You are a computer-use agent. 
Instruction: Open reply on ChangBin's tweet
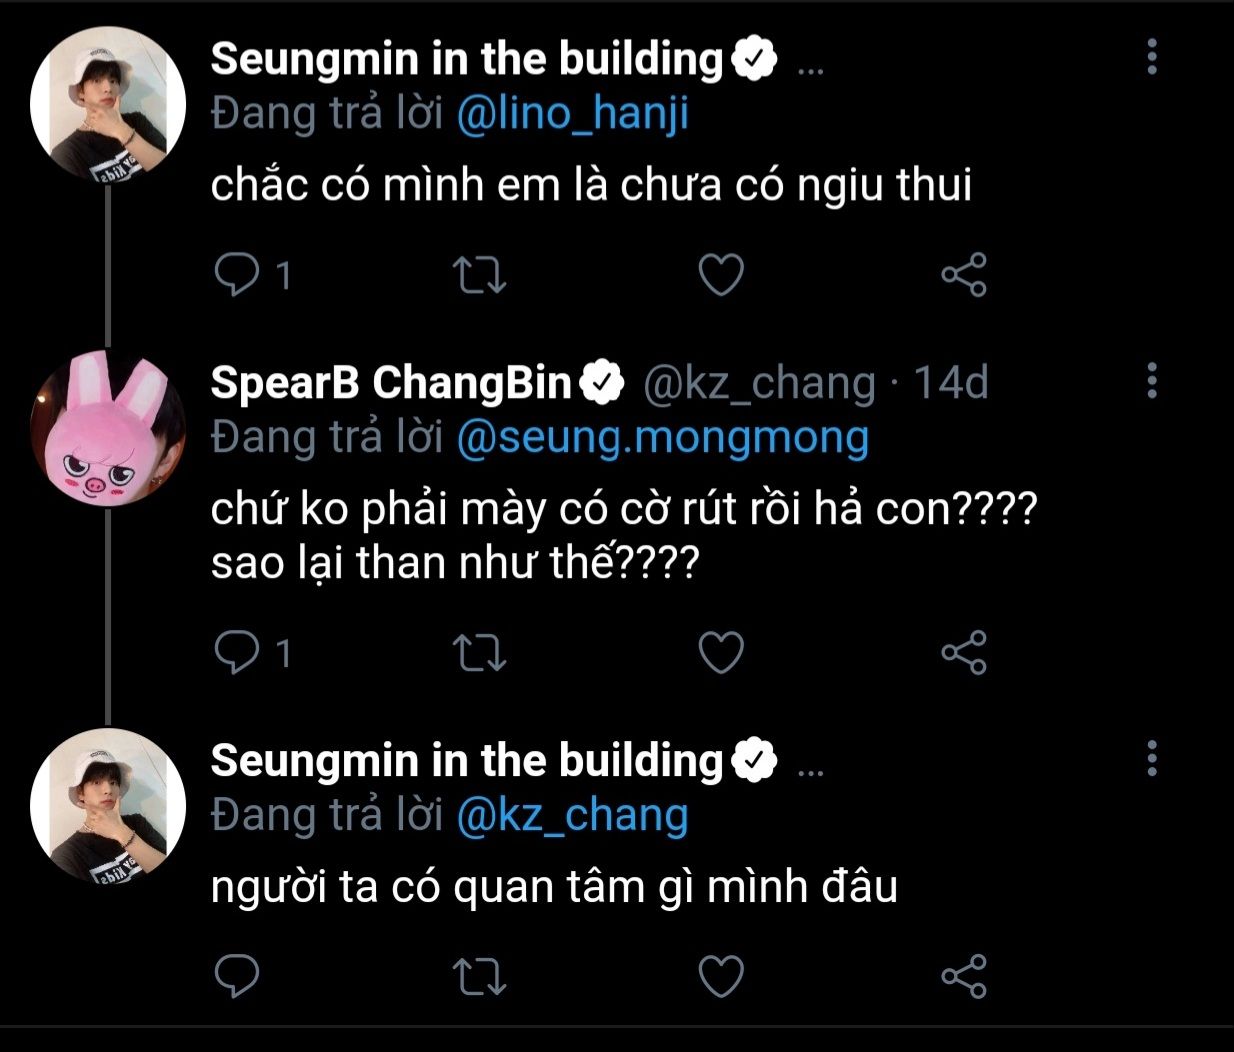click(x=237, y=653)
